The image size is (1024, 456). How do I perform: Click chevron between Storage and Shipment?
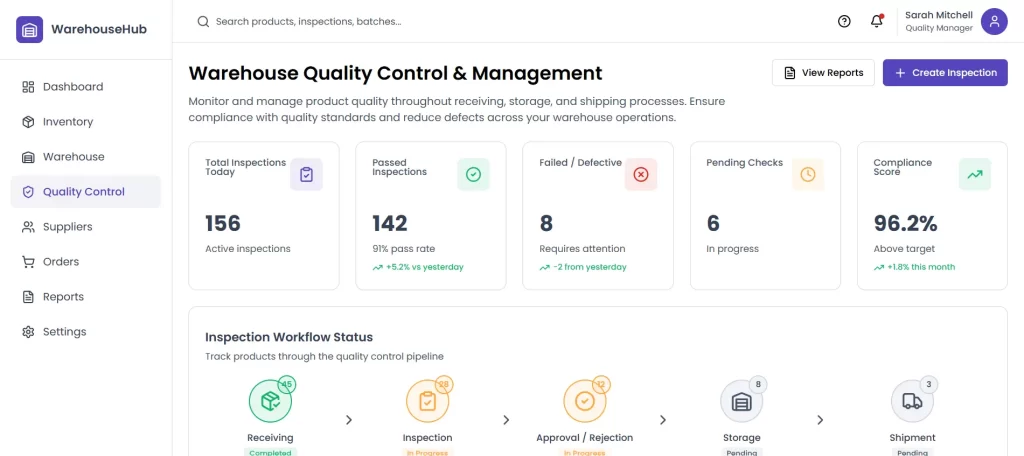tap(820, 419)
